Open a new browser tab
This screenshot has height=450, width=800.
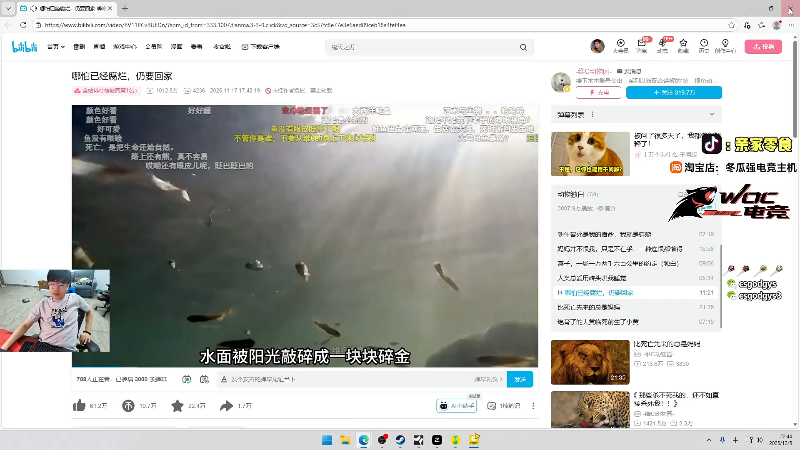point(125,8)
